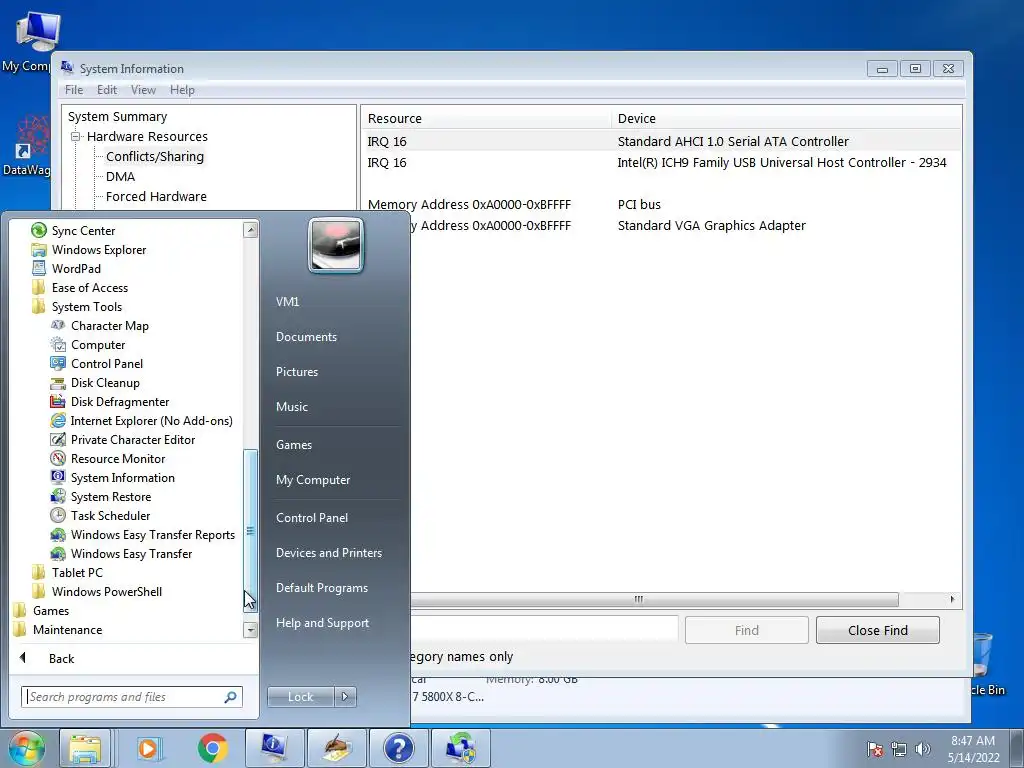Open Windows Easy Transfer Reports
The width and height of the screenshot is (1024, 768).
tap(142, 534)
